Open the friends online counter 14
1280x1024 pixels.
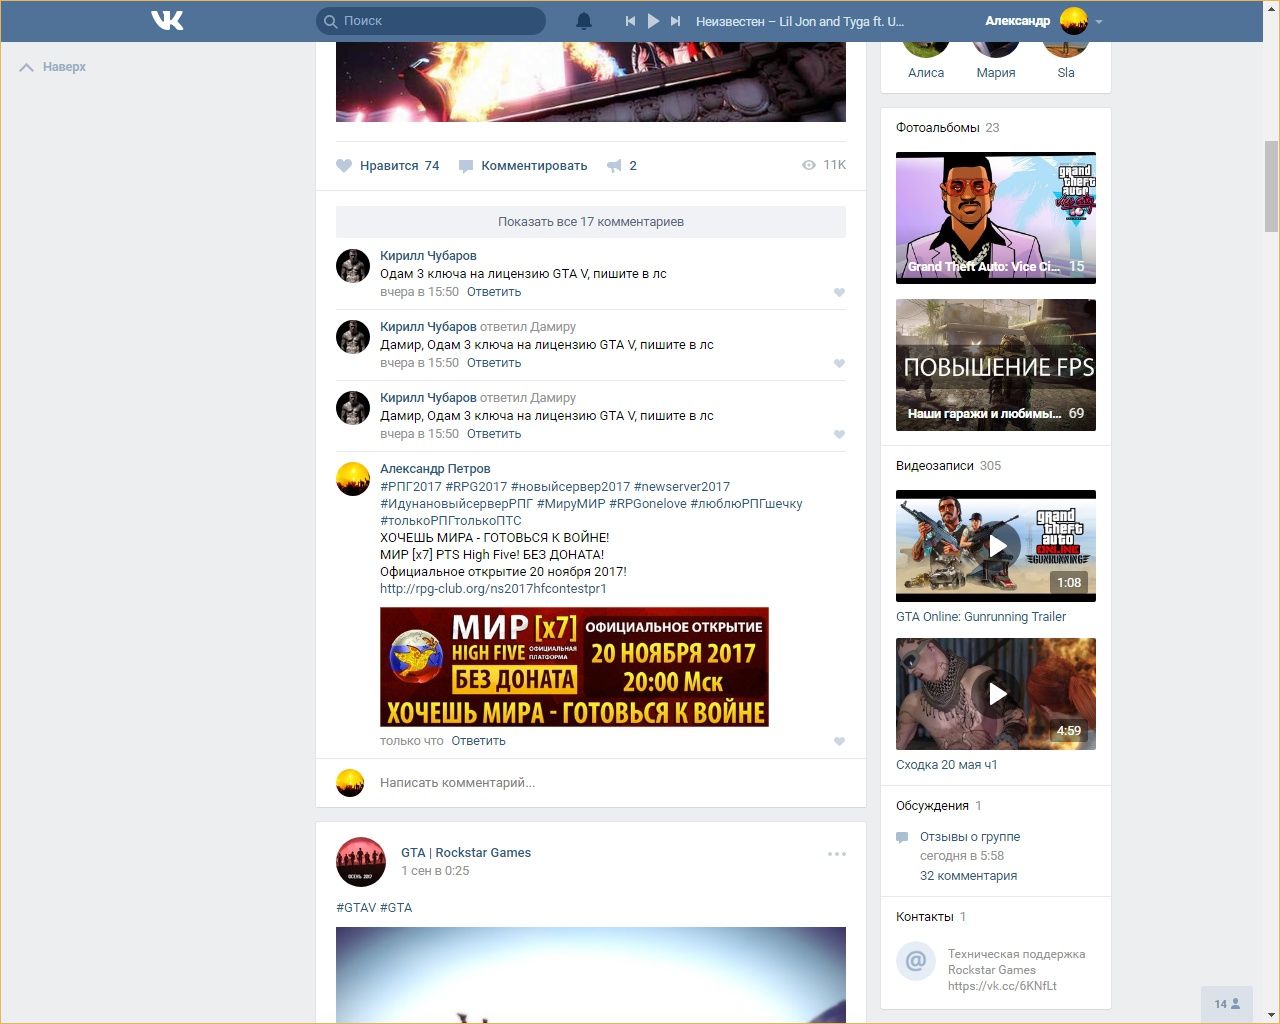(1227, 1004)
